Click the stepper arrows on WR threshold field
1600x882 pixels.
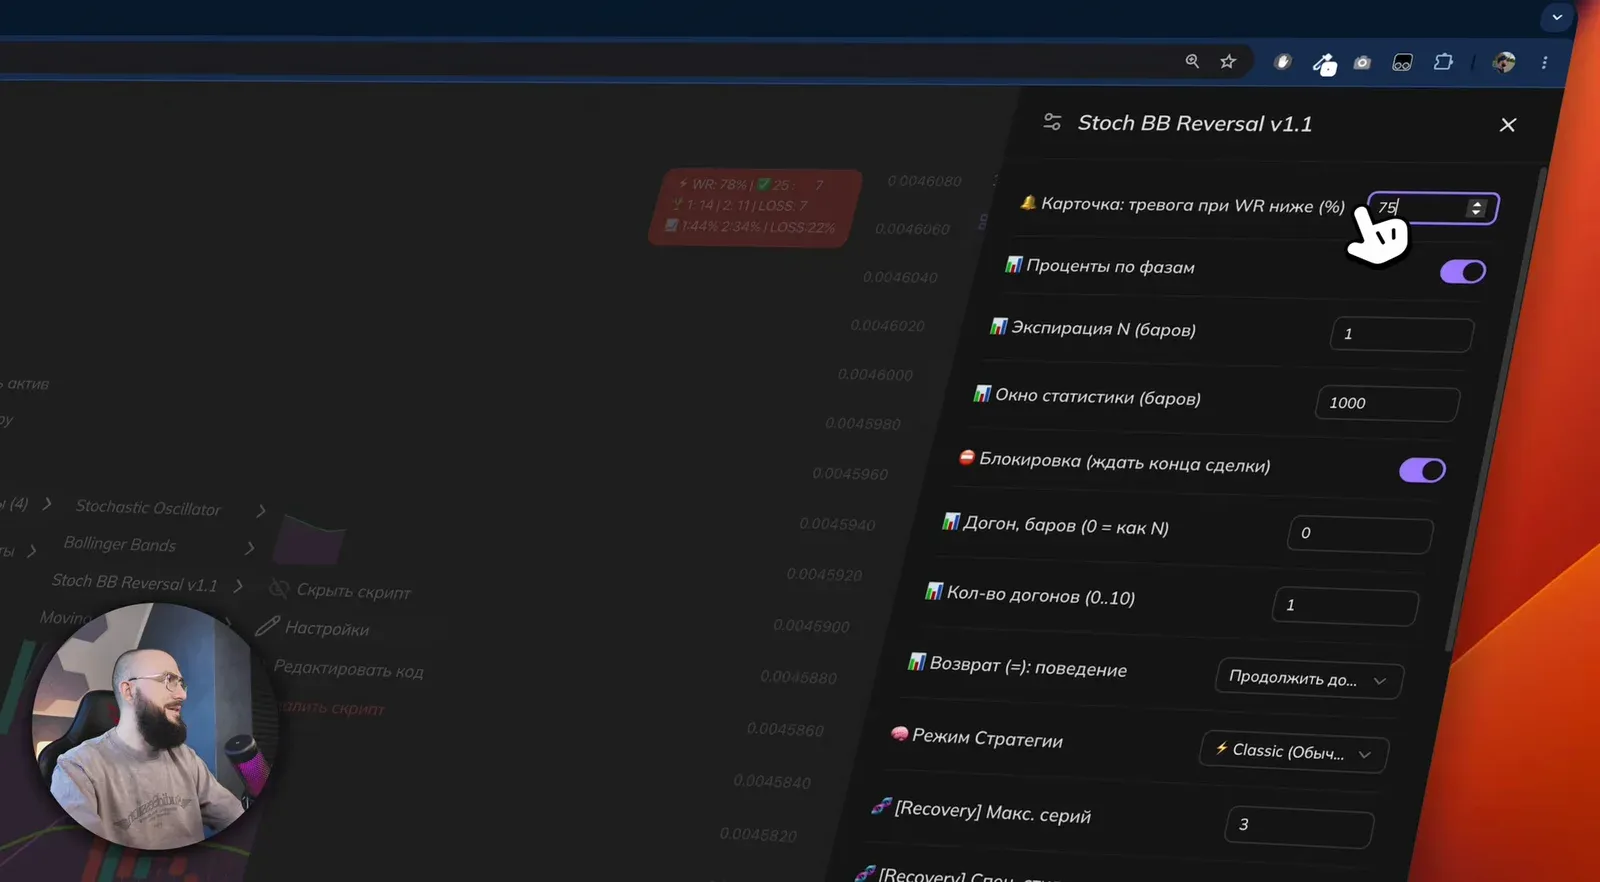1477,208
